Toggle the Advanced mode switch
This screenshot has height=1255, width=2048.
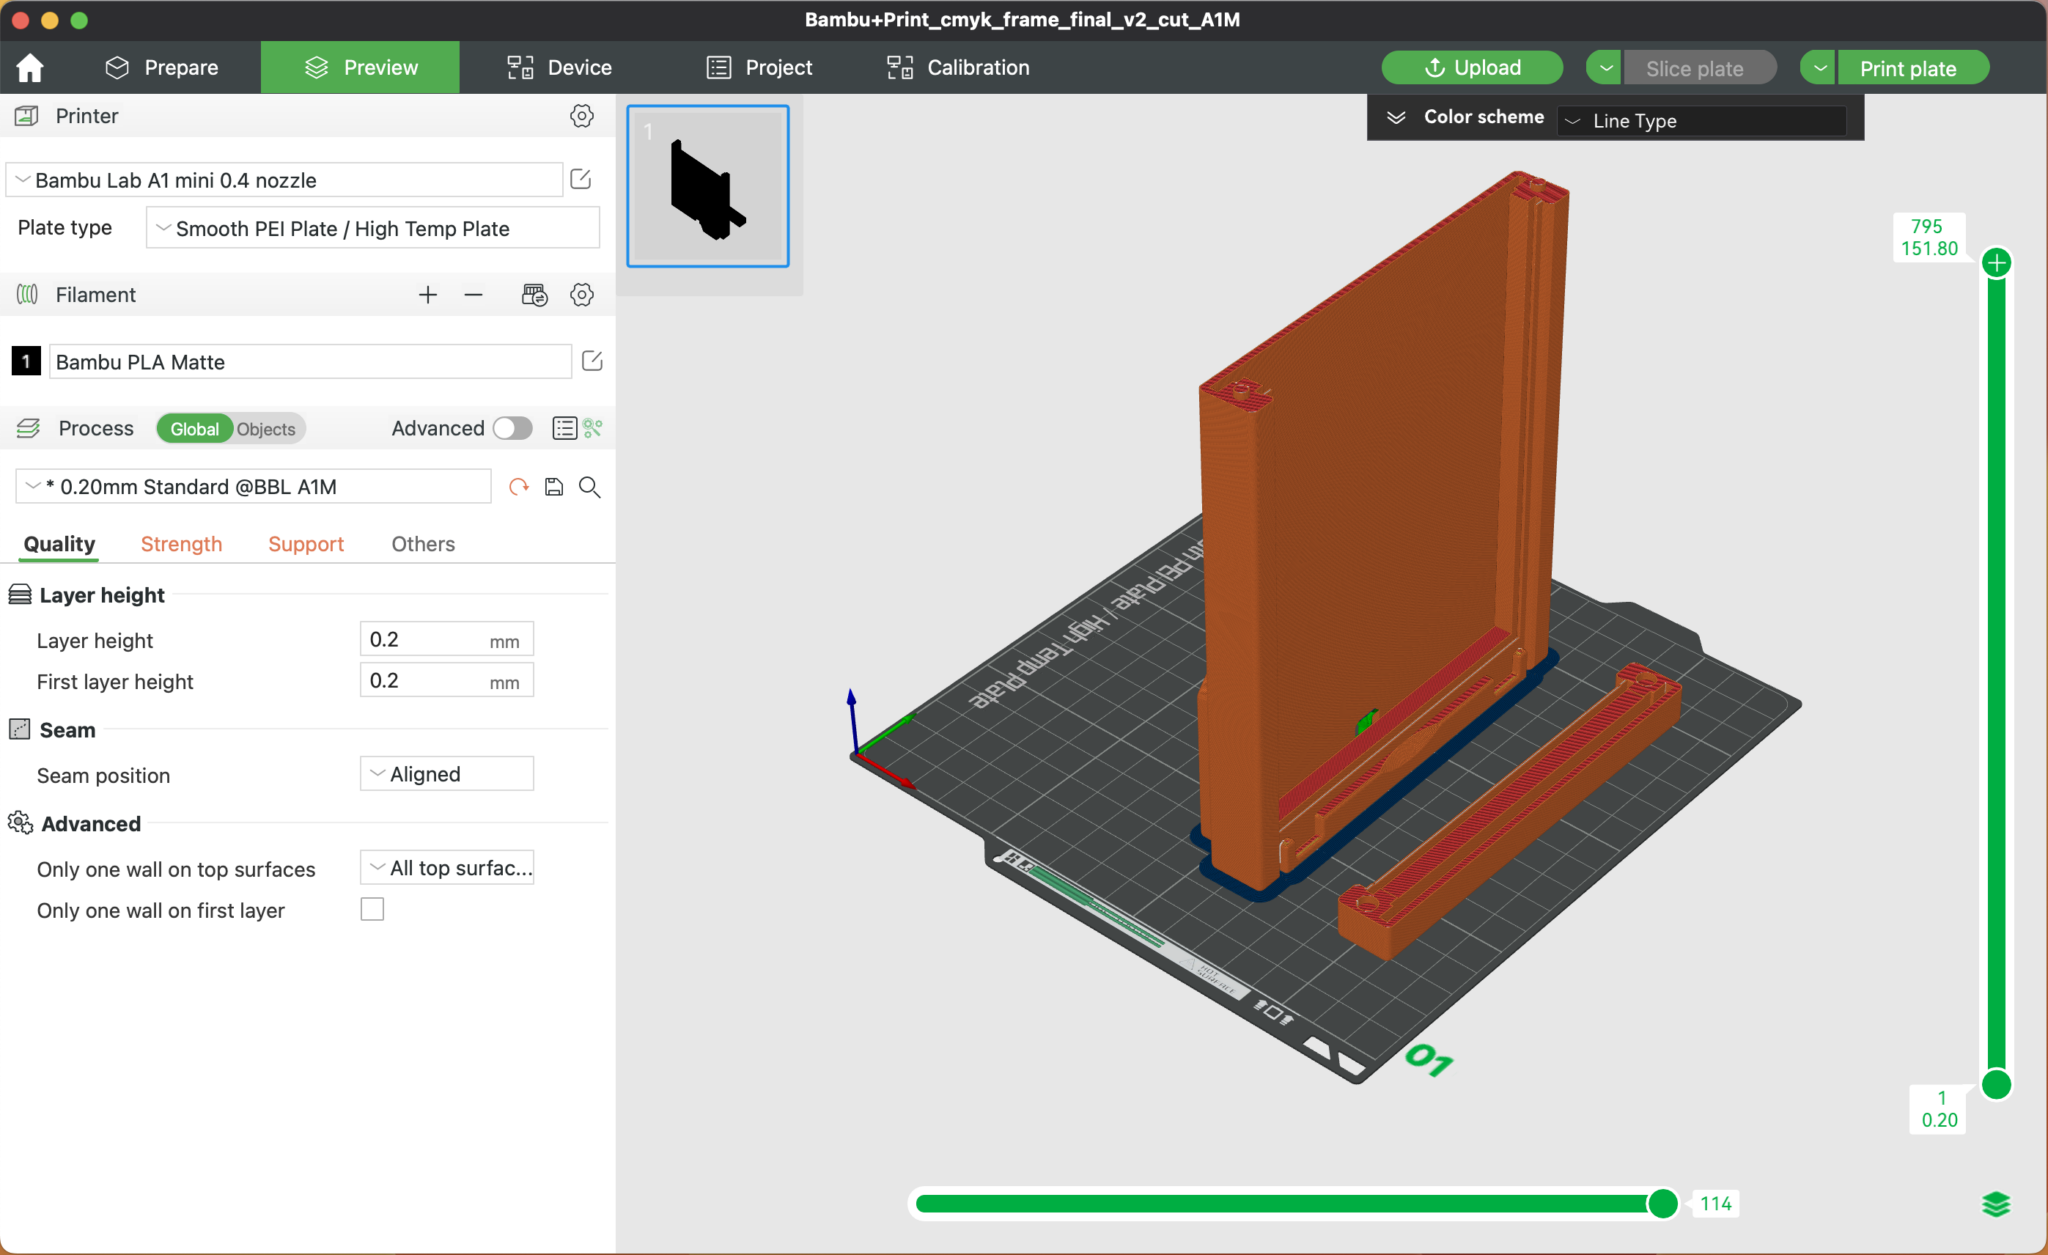pos(513,429)
